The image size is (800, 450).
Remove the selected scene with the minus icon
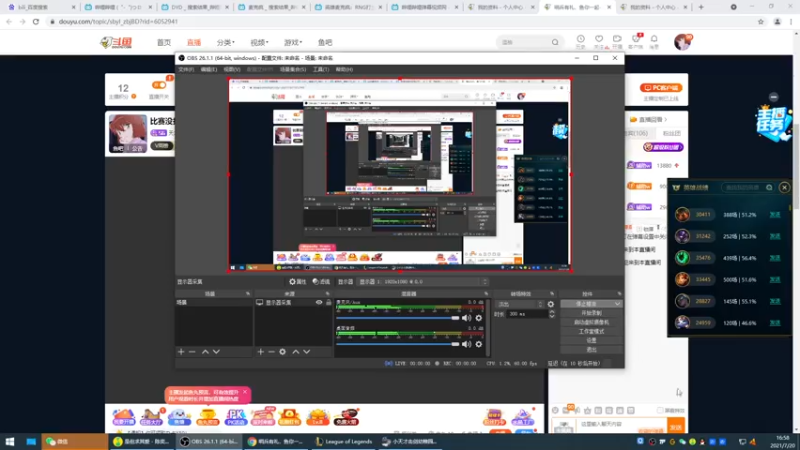(x=192, y=352)
